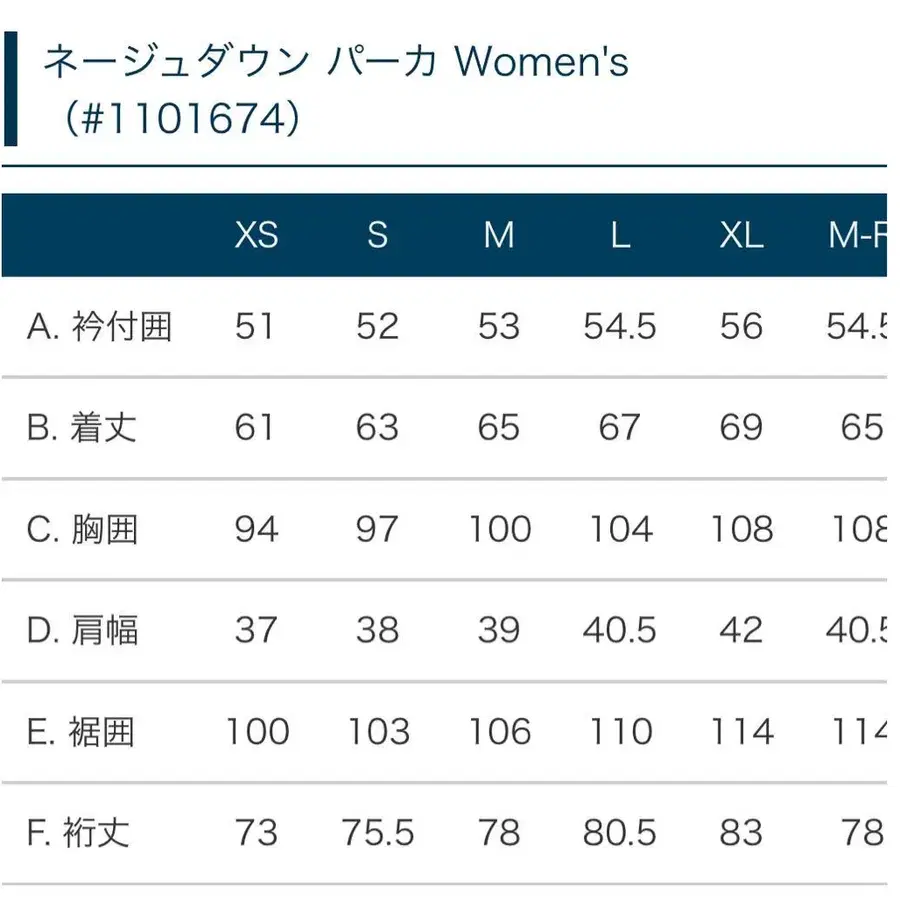This screenshot has height=900, width=900.
Task: Click the 80.5 value in 裄丈 row
Action: pos(620,833)
